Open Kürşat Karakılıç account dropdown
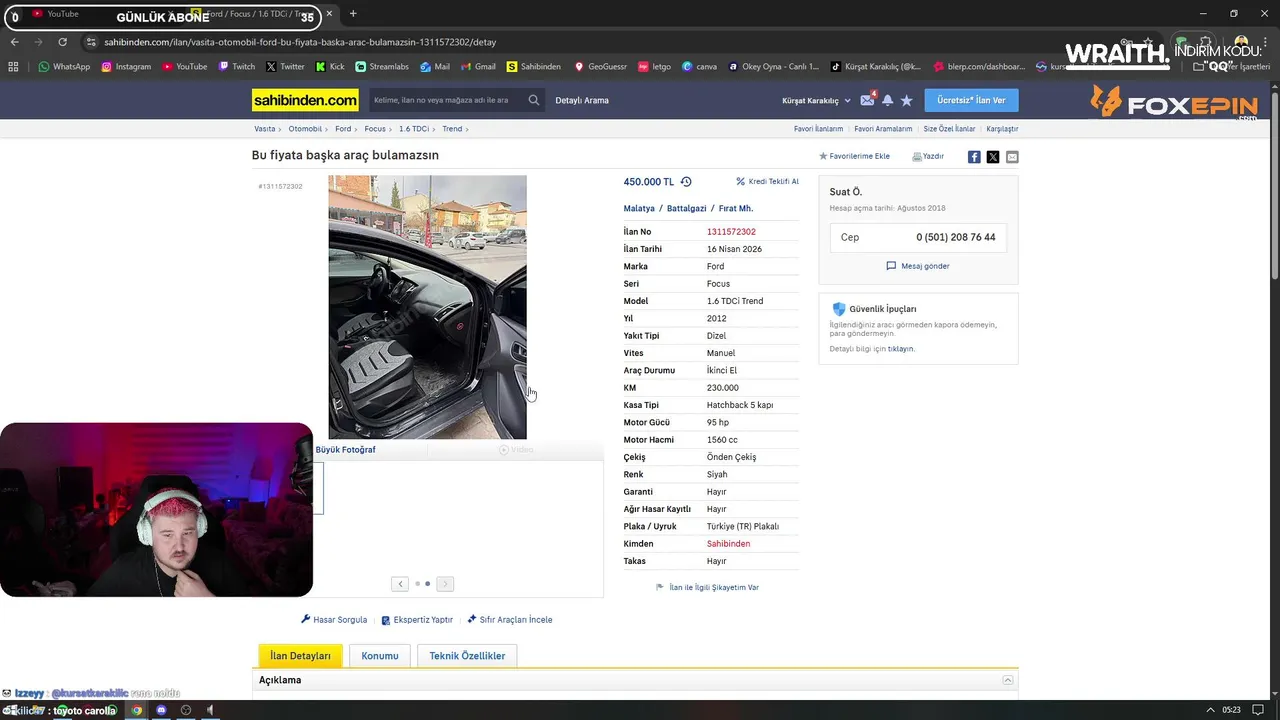Viewport: 1280px width, 720px height. [816, 100]
